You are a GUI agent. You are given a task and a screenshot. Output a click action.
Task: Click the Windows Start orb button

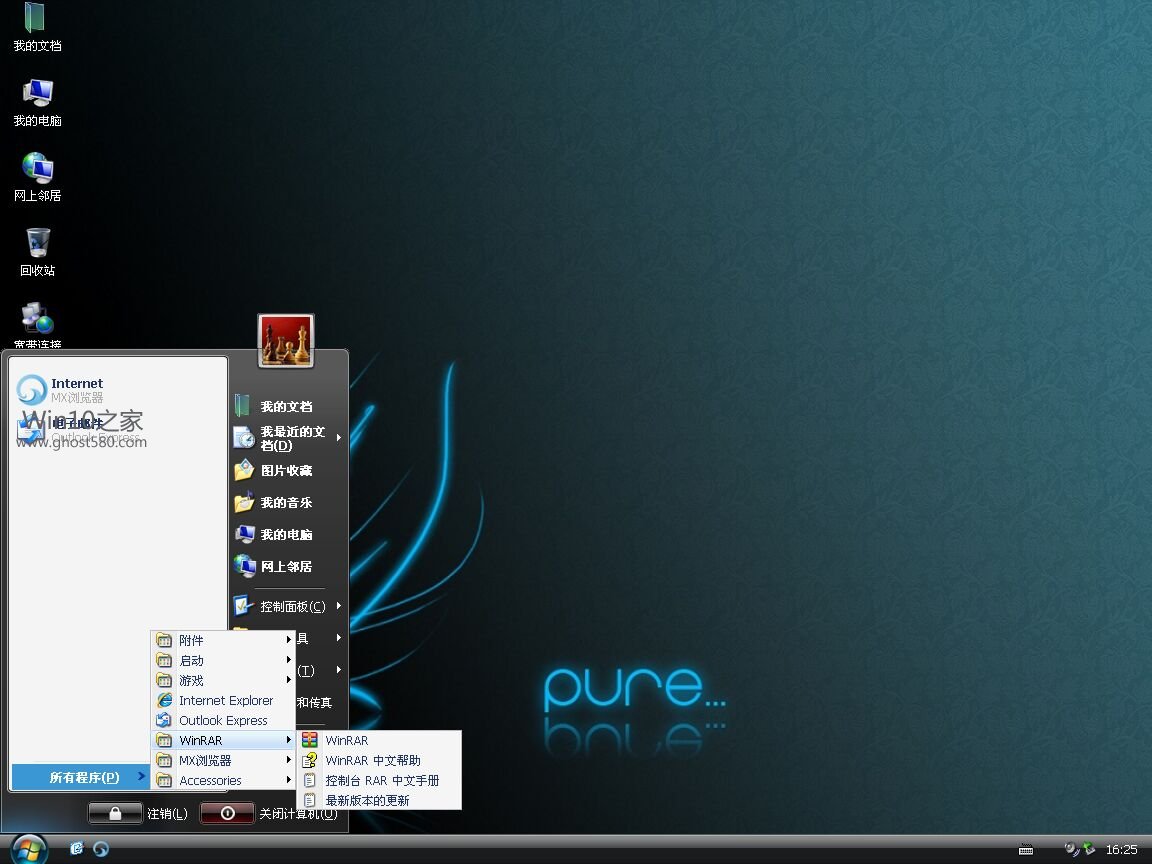(x=28, y=849)
